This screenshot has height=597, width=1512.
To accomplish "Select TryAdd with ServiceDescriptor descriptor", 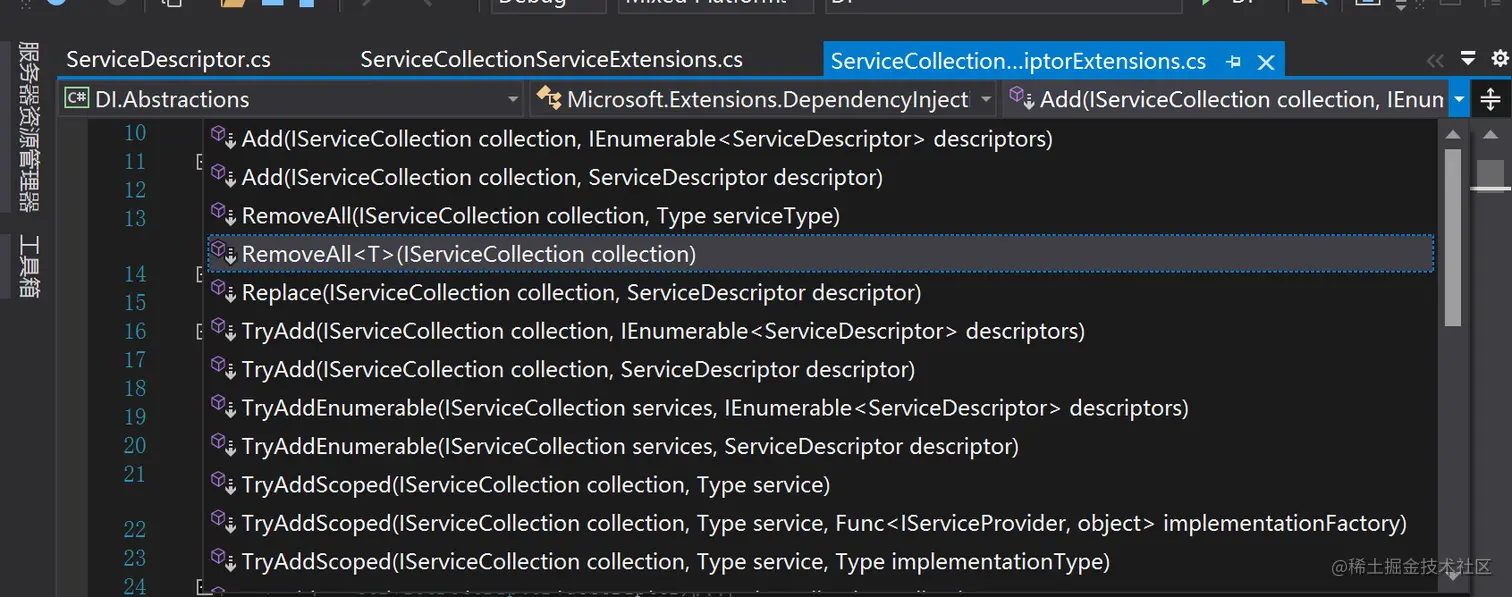I will (820, 369).
